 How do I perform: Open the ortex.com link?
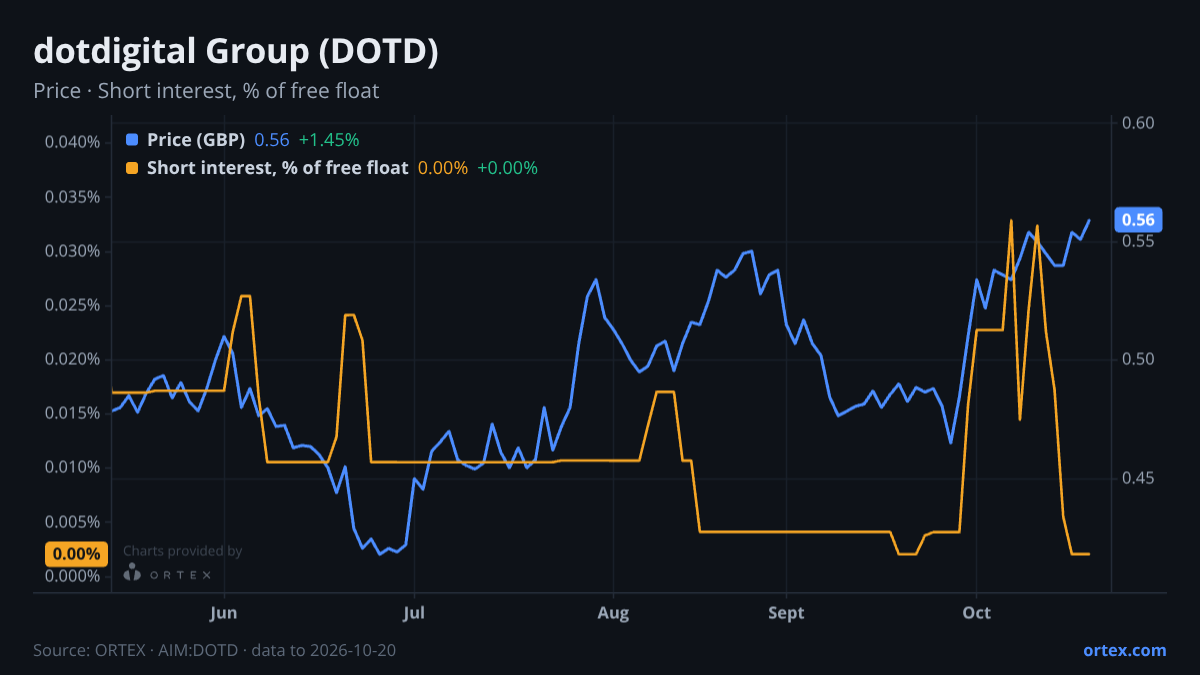pyautogui.click(x=1125, y=650)
